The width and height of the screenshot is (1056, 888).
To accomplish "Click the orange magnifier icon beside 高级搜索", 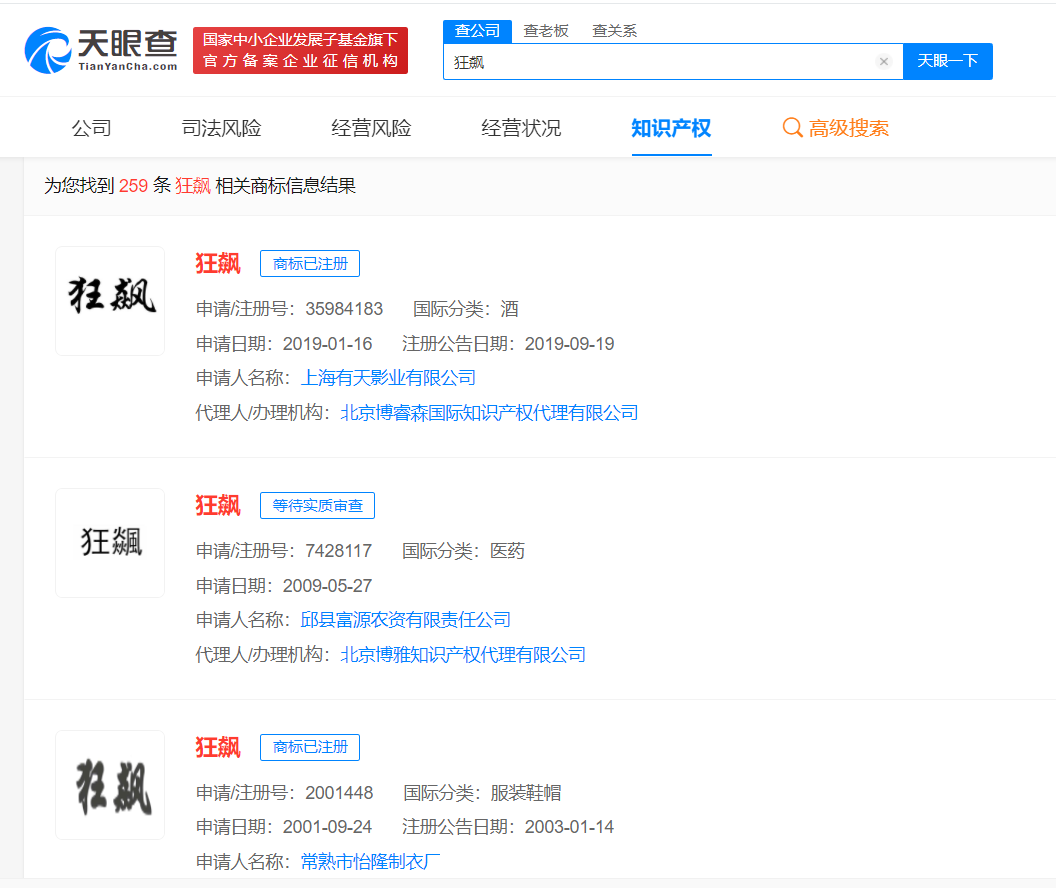I will coord(792,127).
